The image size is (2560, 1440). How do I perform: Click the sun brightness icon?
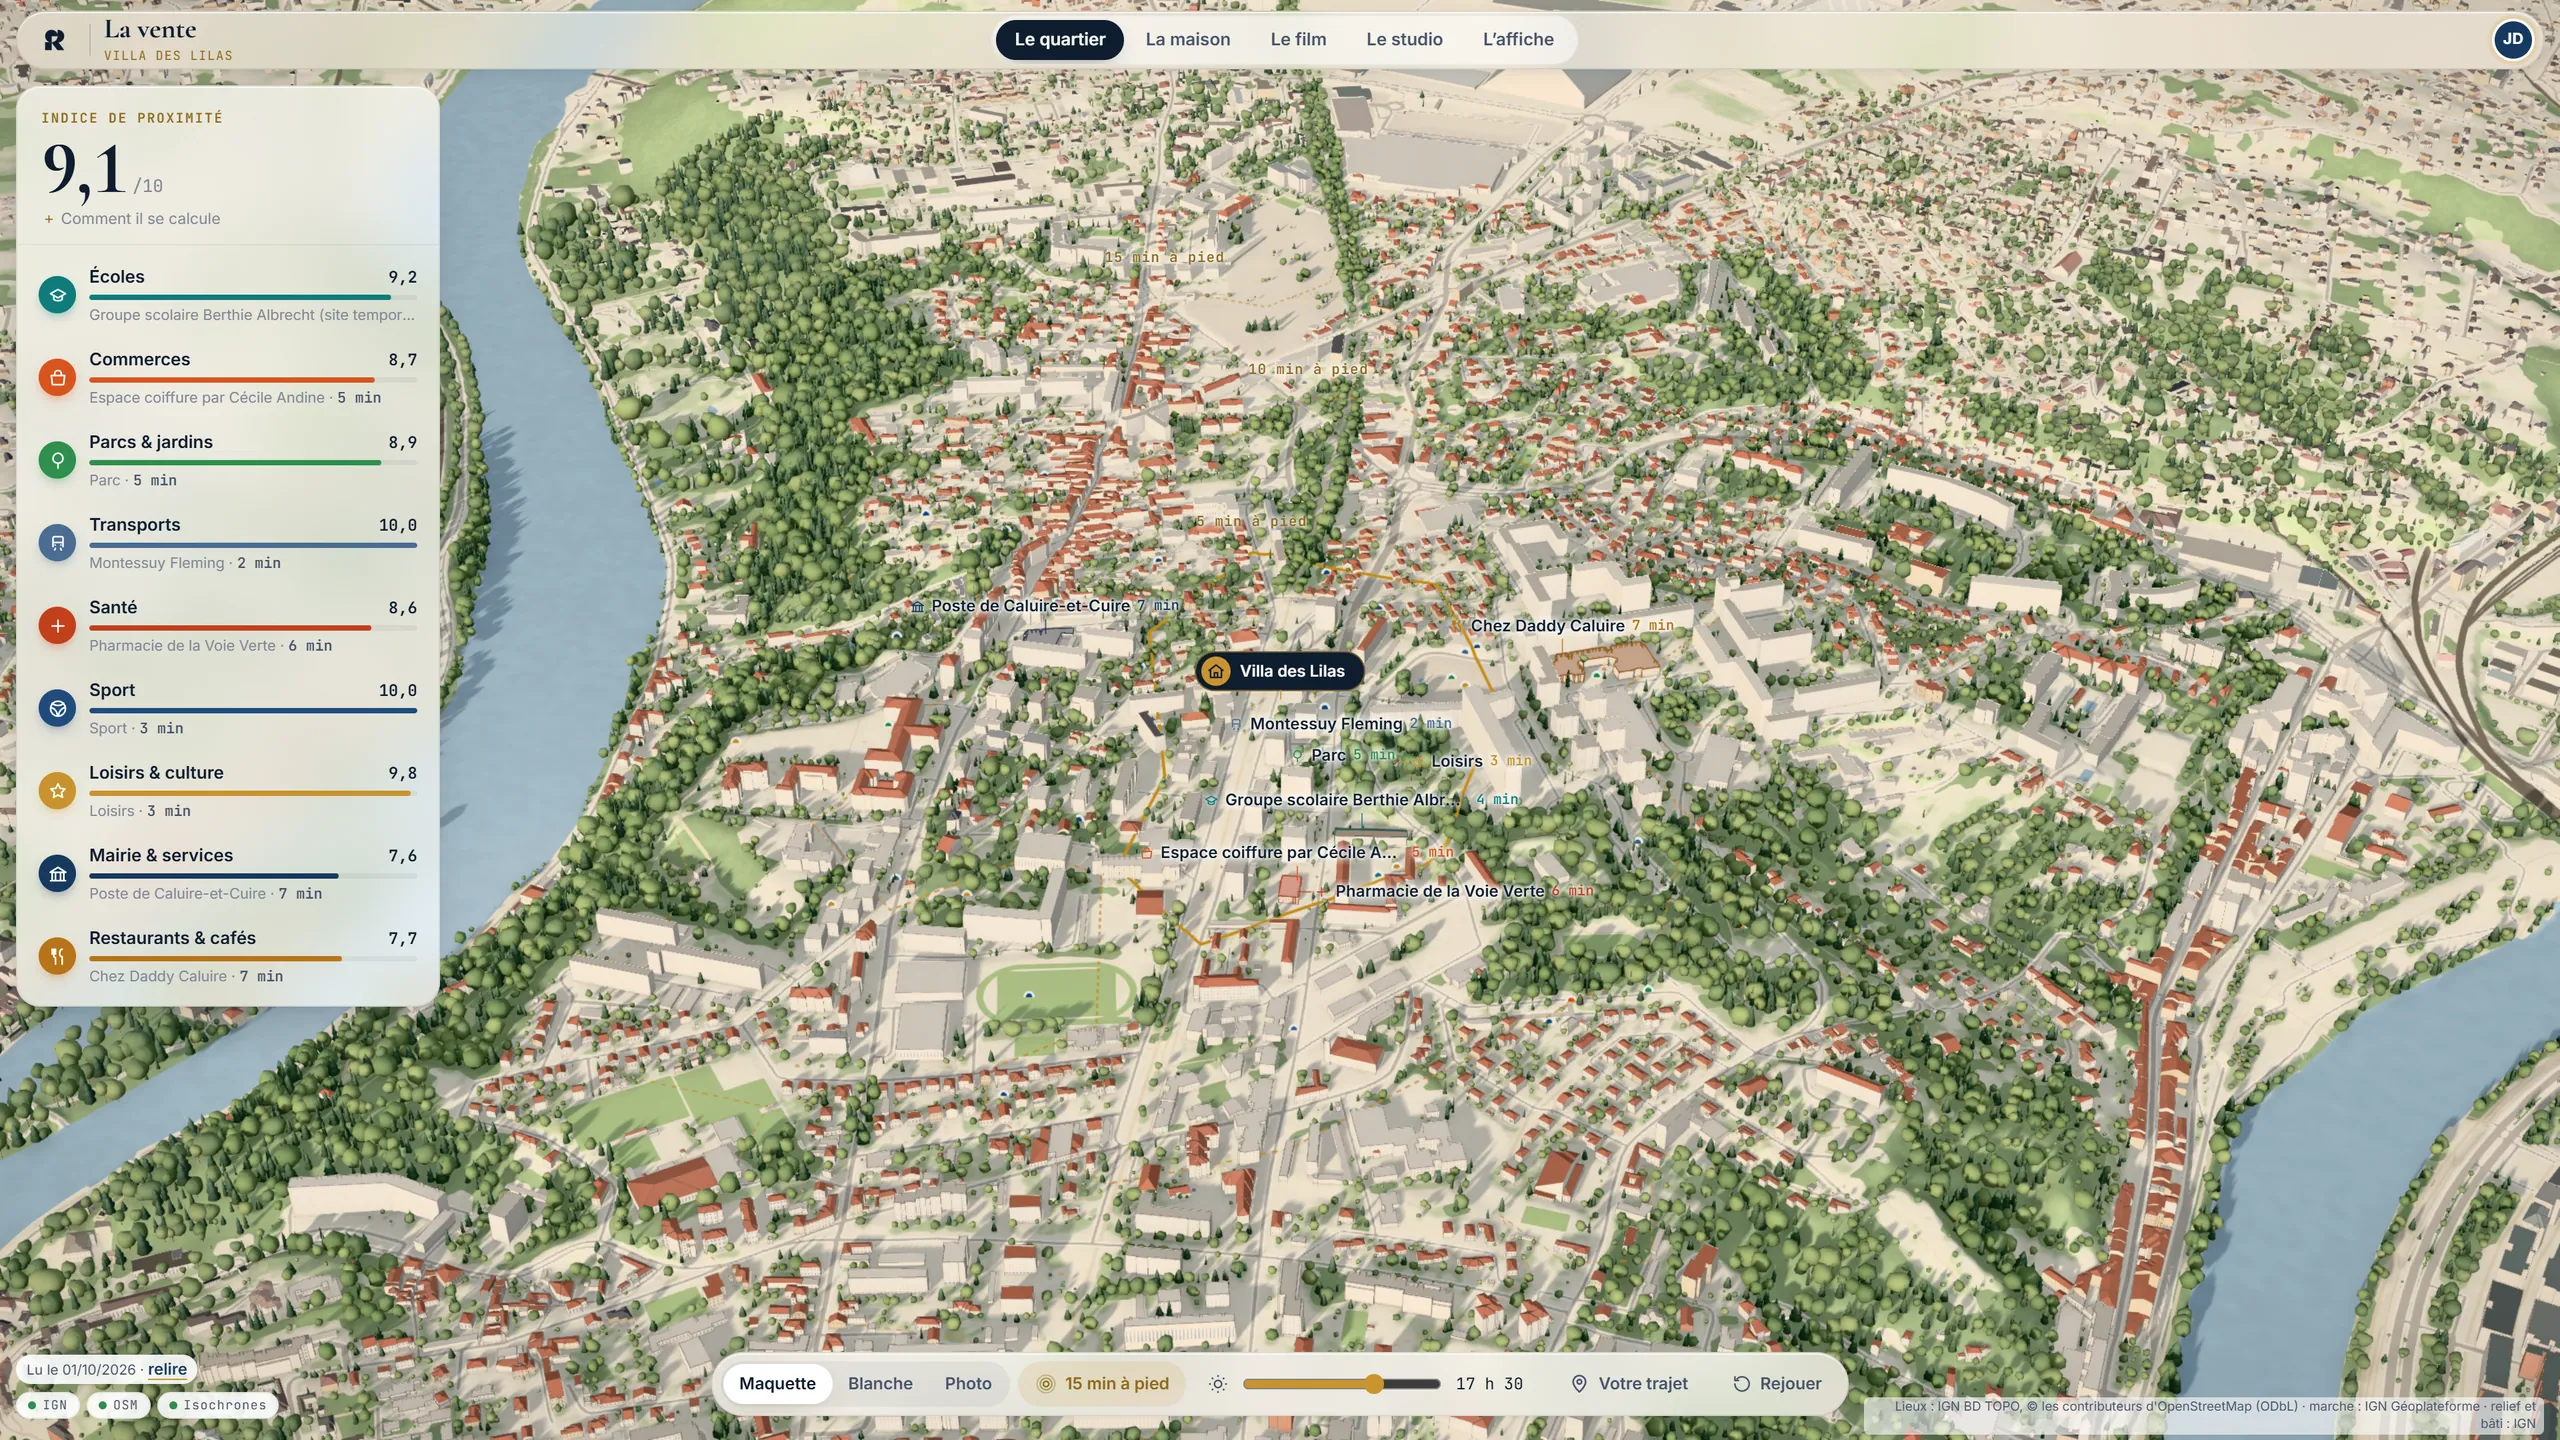[x=1217, y=1384]
